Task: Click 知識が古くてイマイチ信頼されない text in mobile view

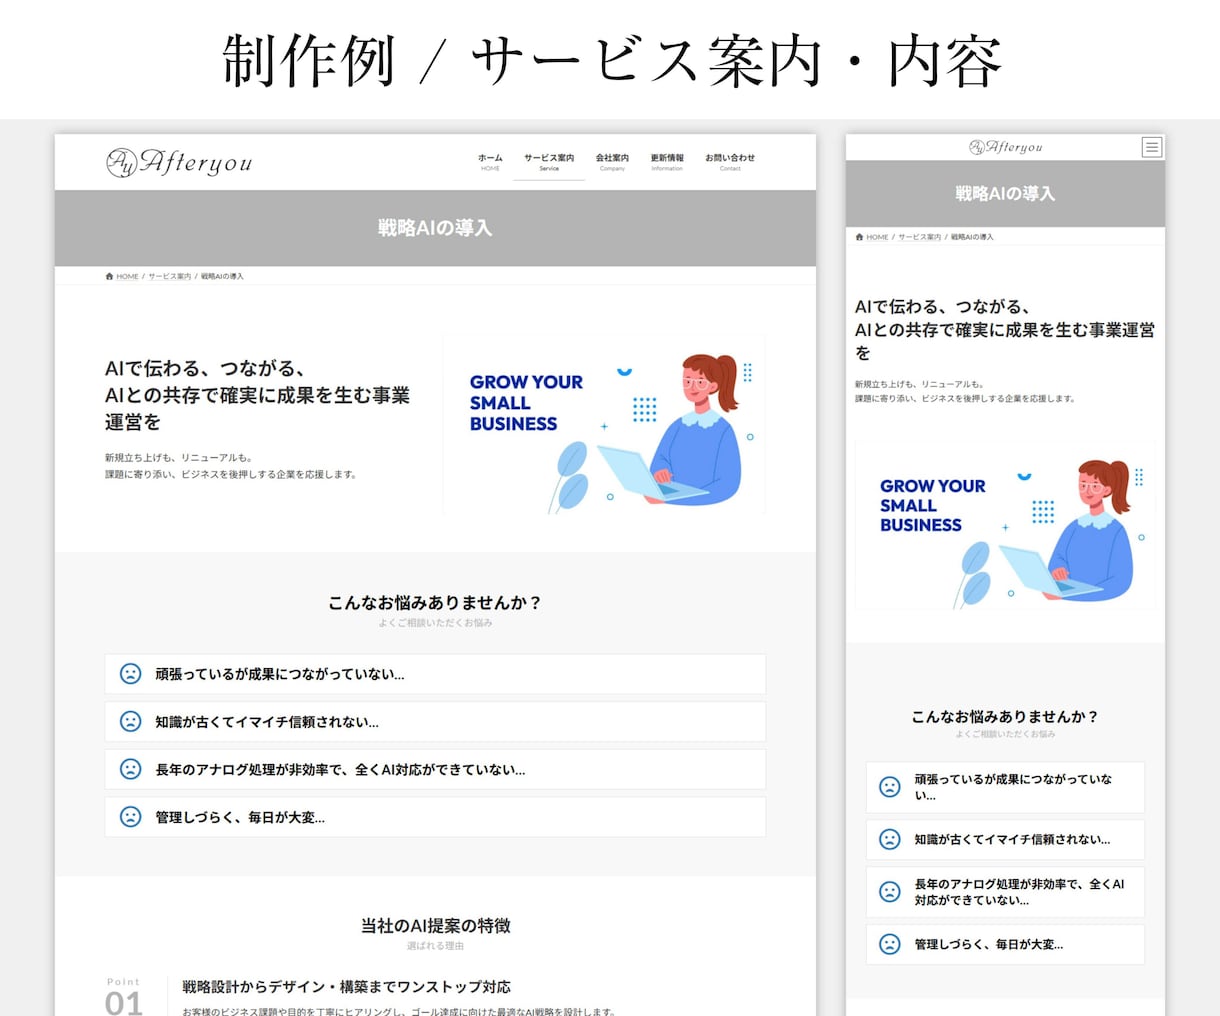Action: point(1012,839)
